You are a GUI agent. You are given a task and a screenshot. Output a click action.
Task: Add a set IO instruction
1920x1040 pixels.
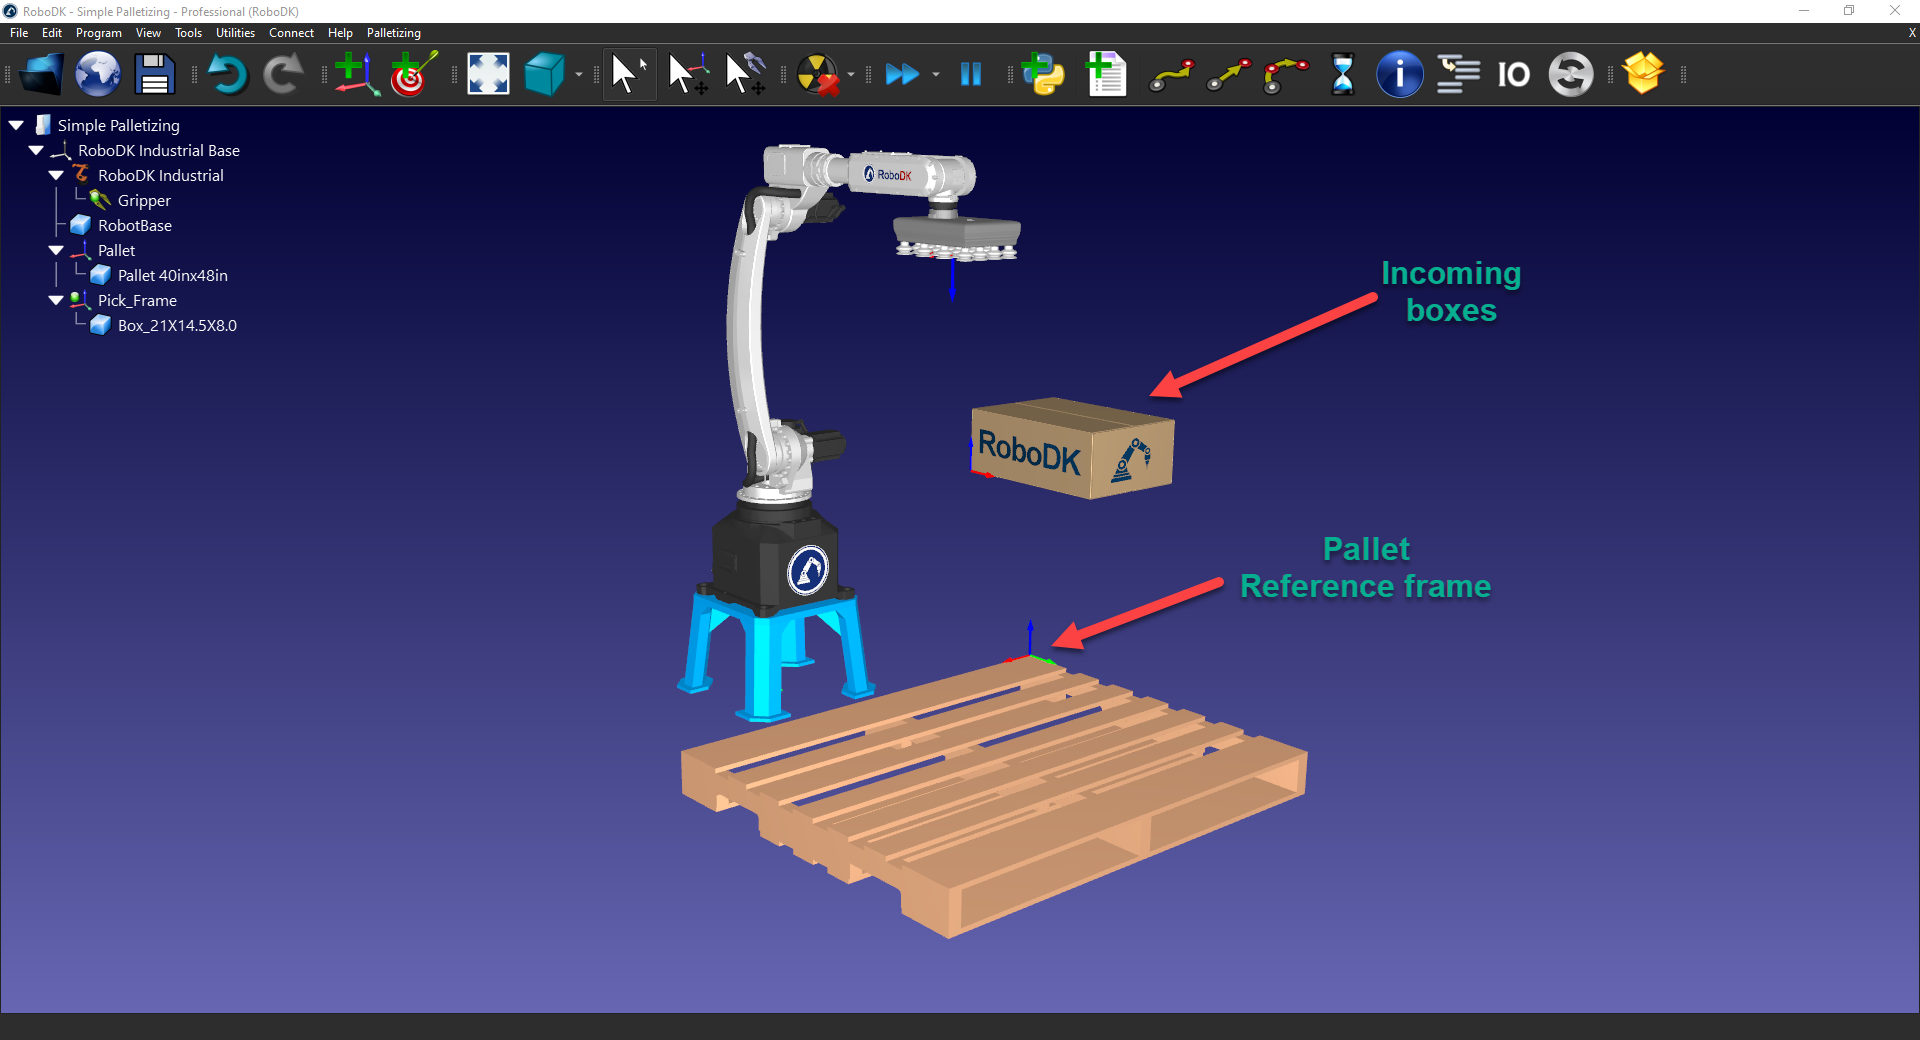(x=1514, y=75)
